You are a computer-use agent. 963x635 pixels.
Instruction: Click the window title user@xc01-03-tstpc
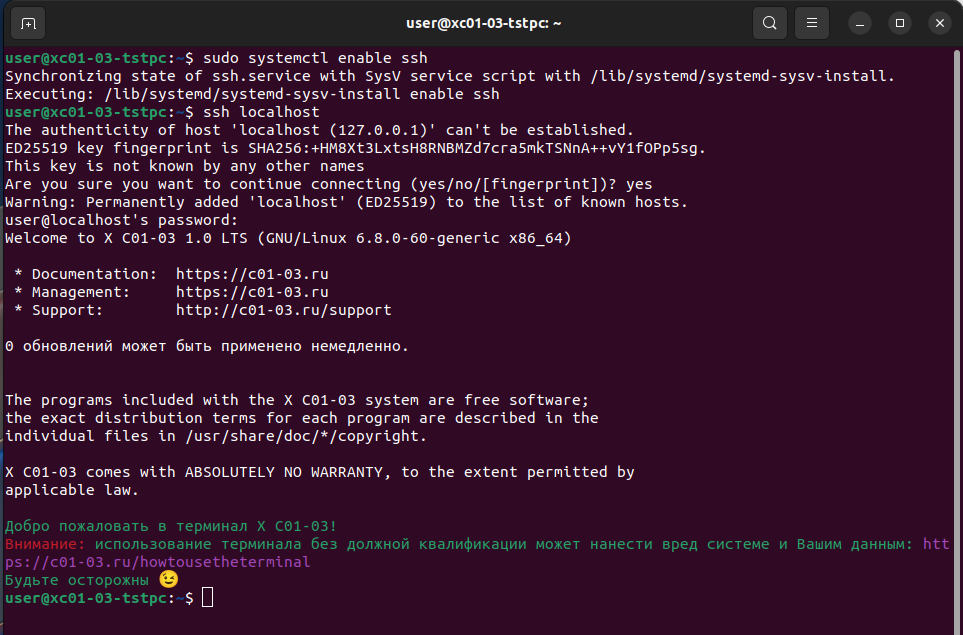pyautogui.click(x=482, y=22)
